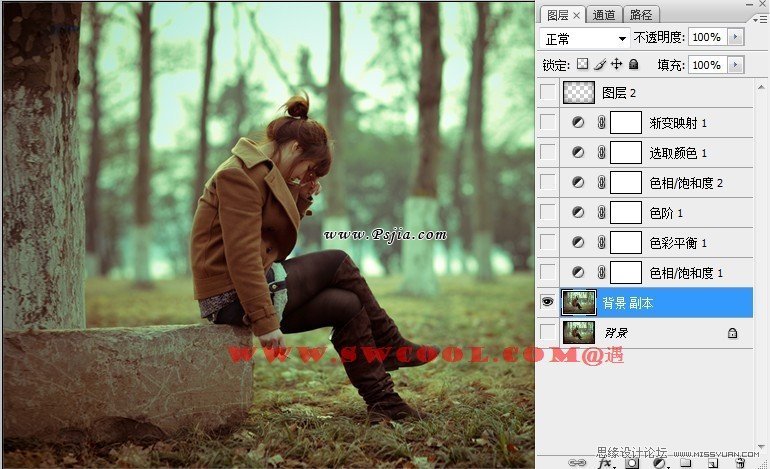Click the 背景 layer thumbnail

pyautogui.click(x=578, y=332)
